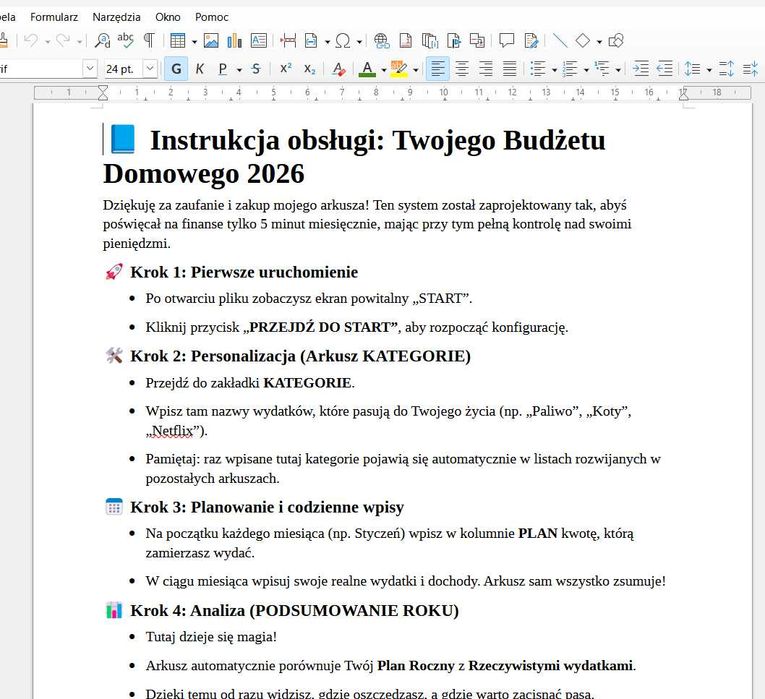Align paragraph to the left
The width and height of the screenshot is (765, 699).
click(x=438, y=69)
